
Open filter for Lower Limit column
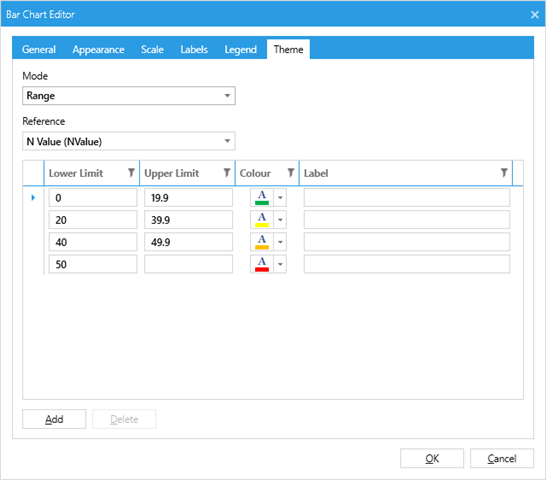pyautogui.click(x=131, y=172)
